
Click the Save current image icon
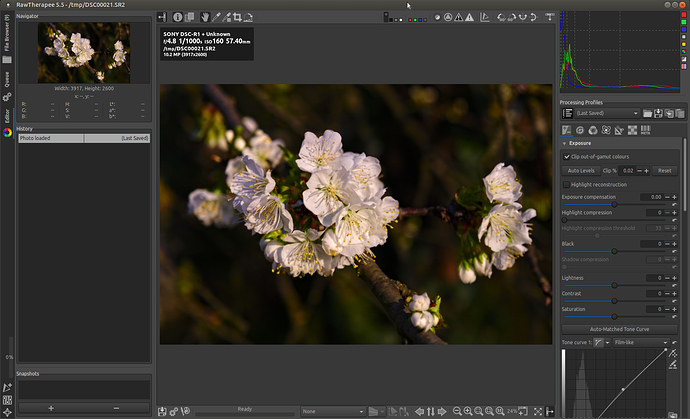coord(163,410)
